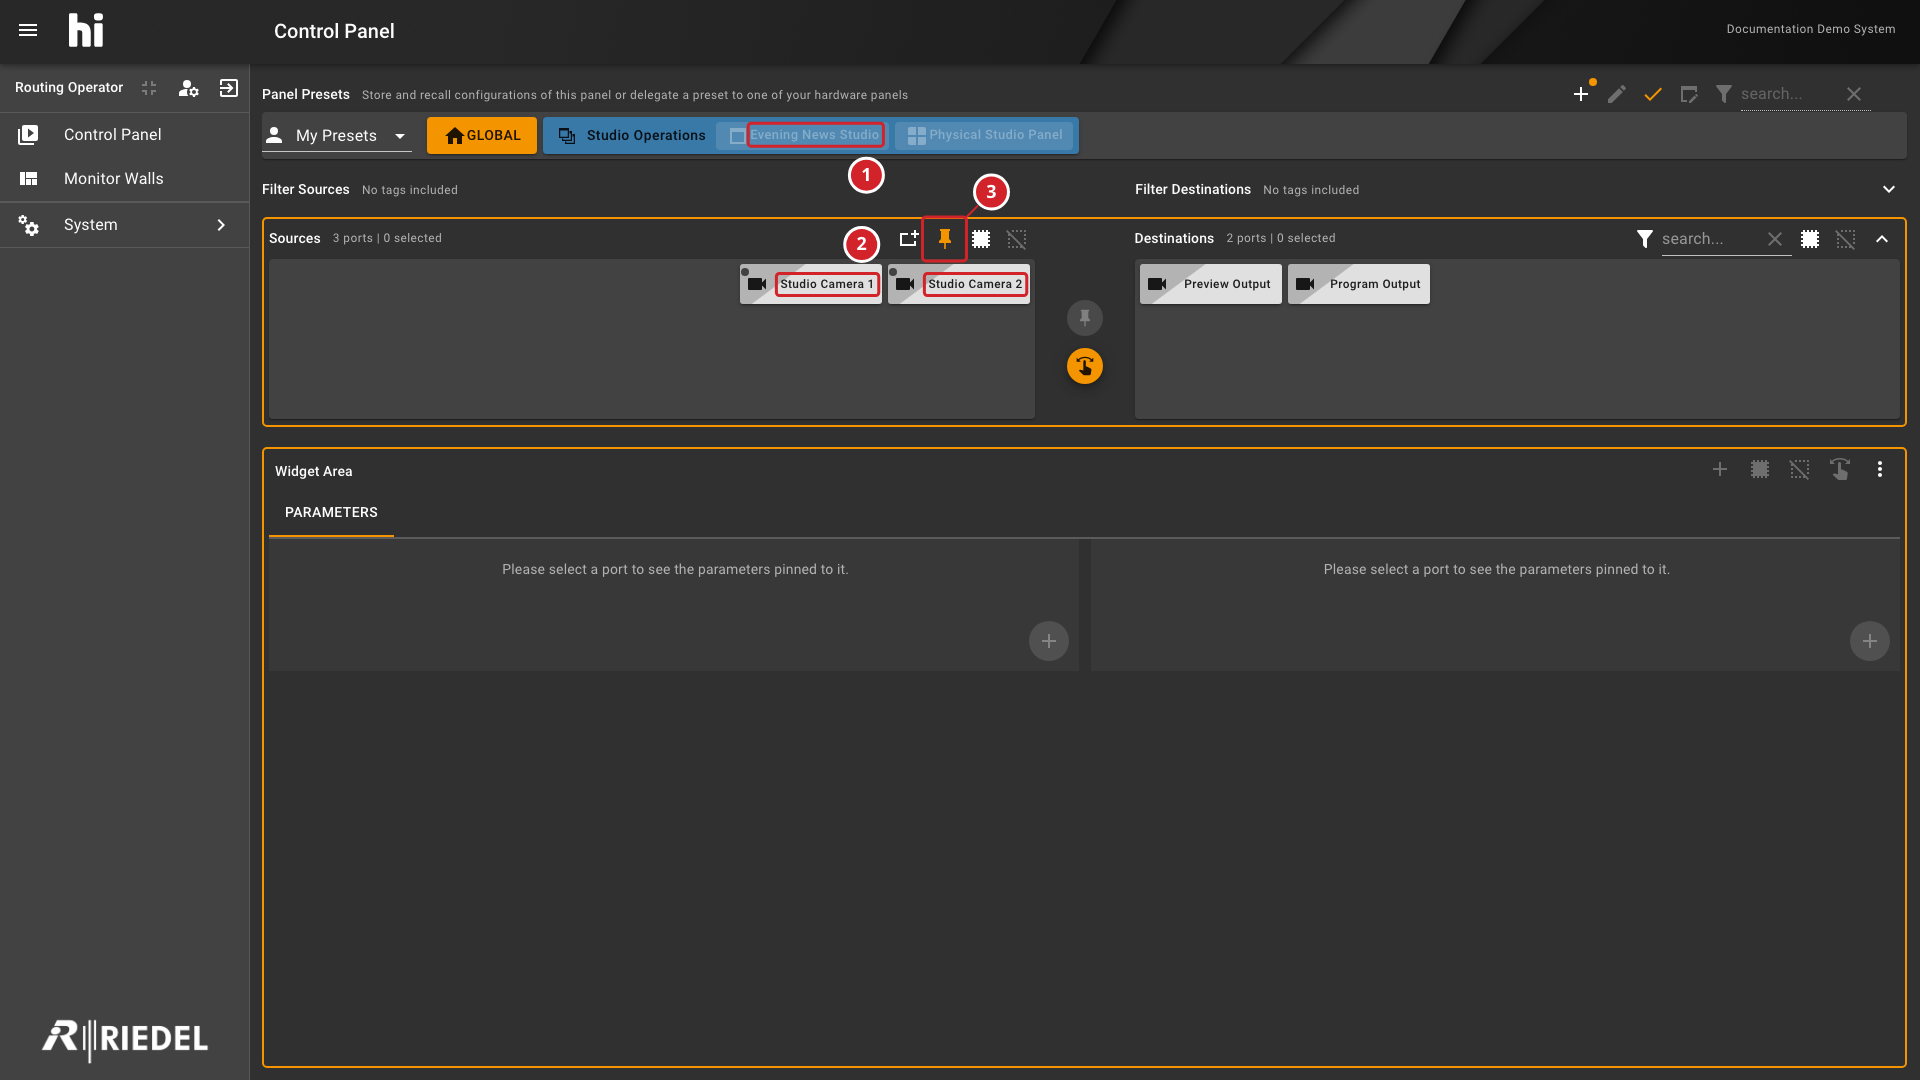The image size is (1920, 1080).
Task: Click the orange Take touch button
Action: point(1085,366)
